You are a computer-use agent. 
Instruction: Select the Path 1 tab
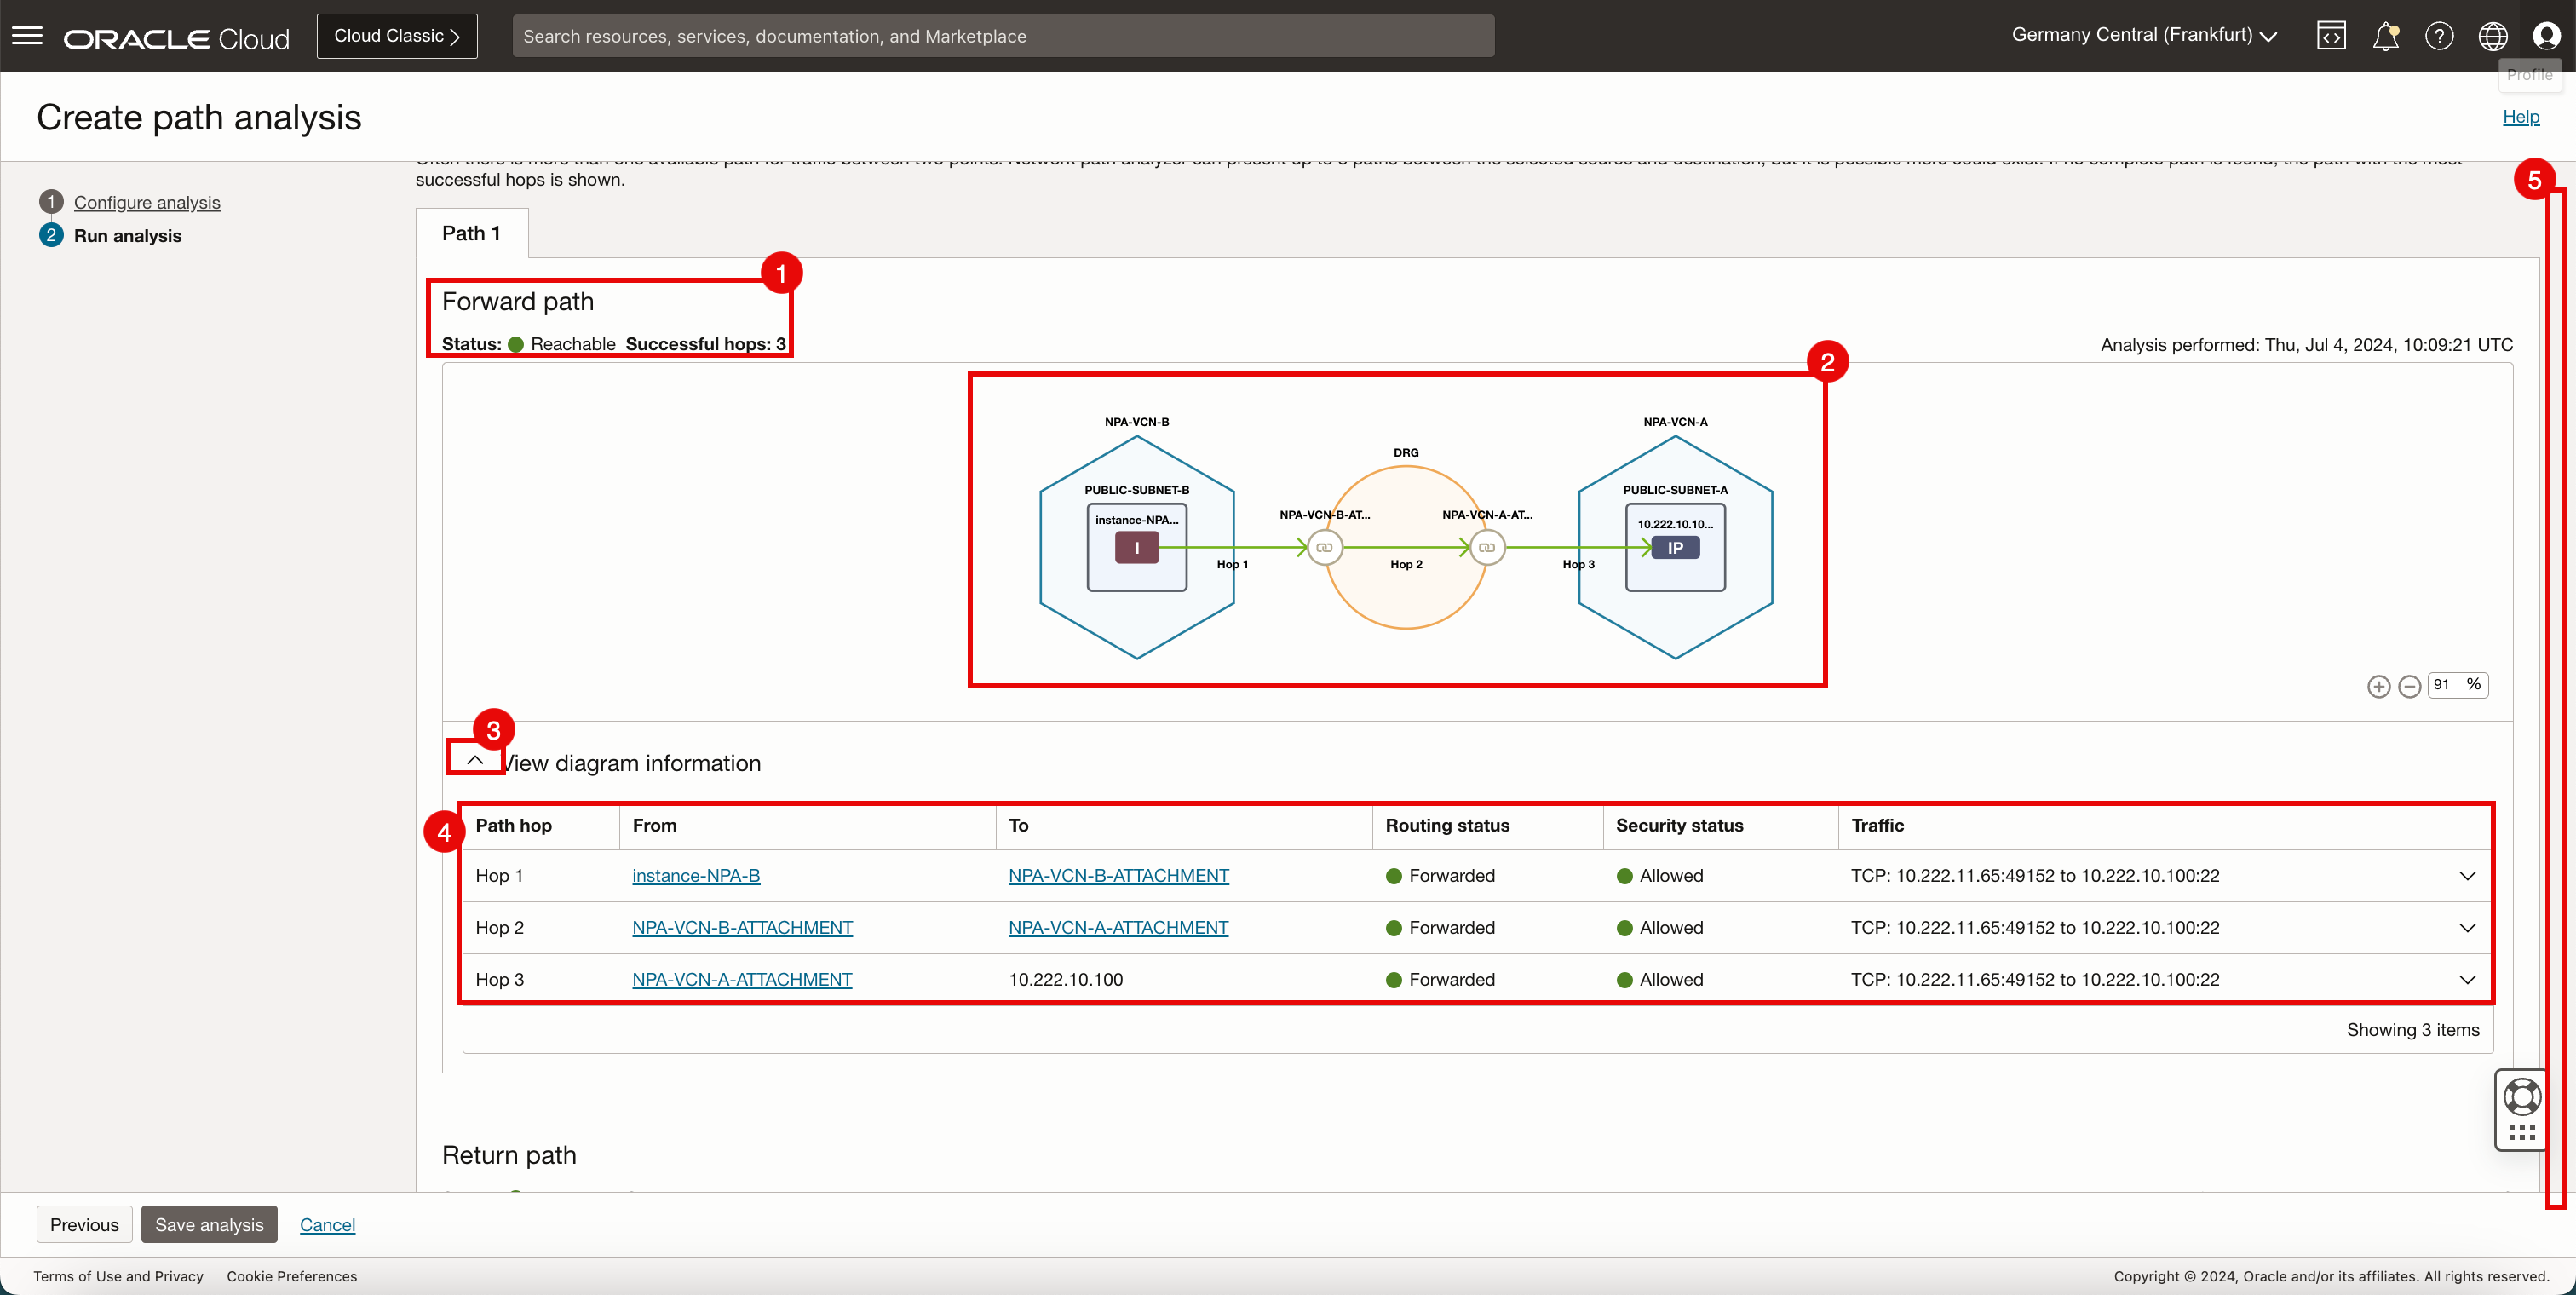coord(471,233)
